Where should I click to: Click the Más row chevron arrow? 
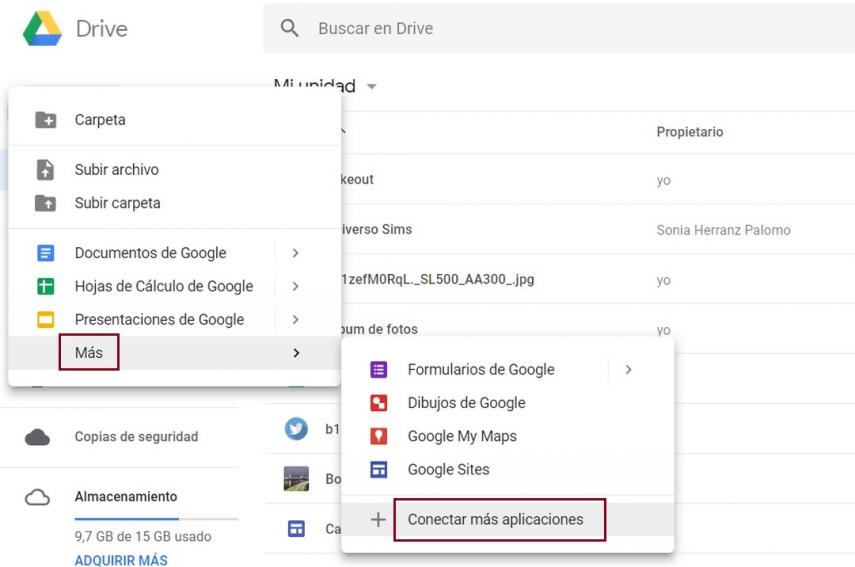[x=296, y=353]
